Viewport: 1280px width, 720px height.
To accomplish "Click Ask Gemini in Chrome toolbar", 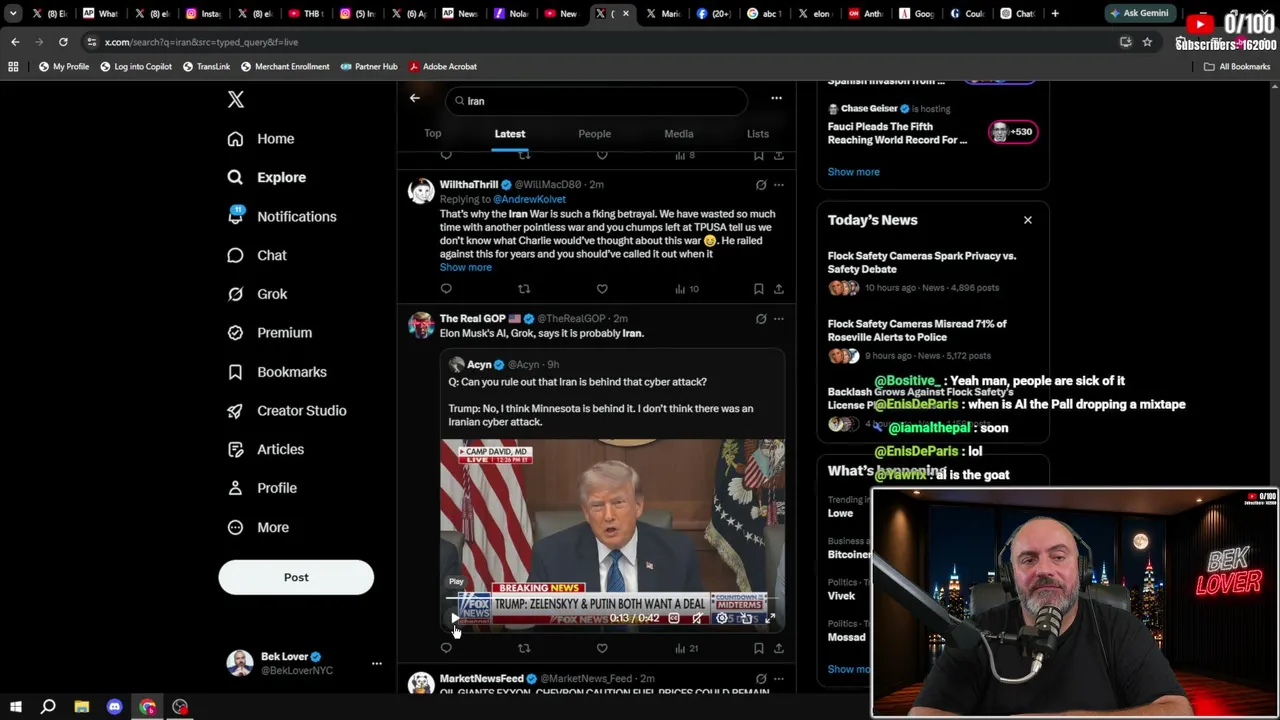I will pos(1139,14).
